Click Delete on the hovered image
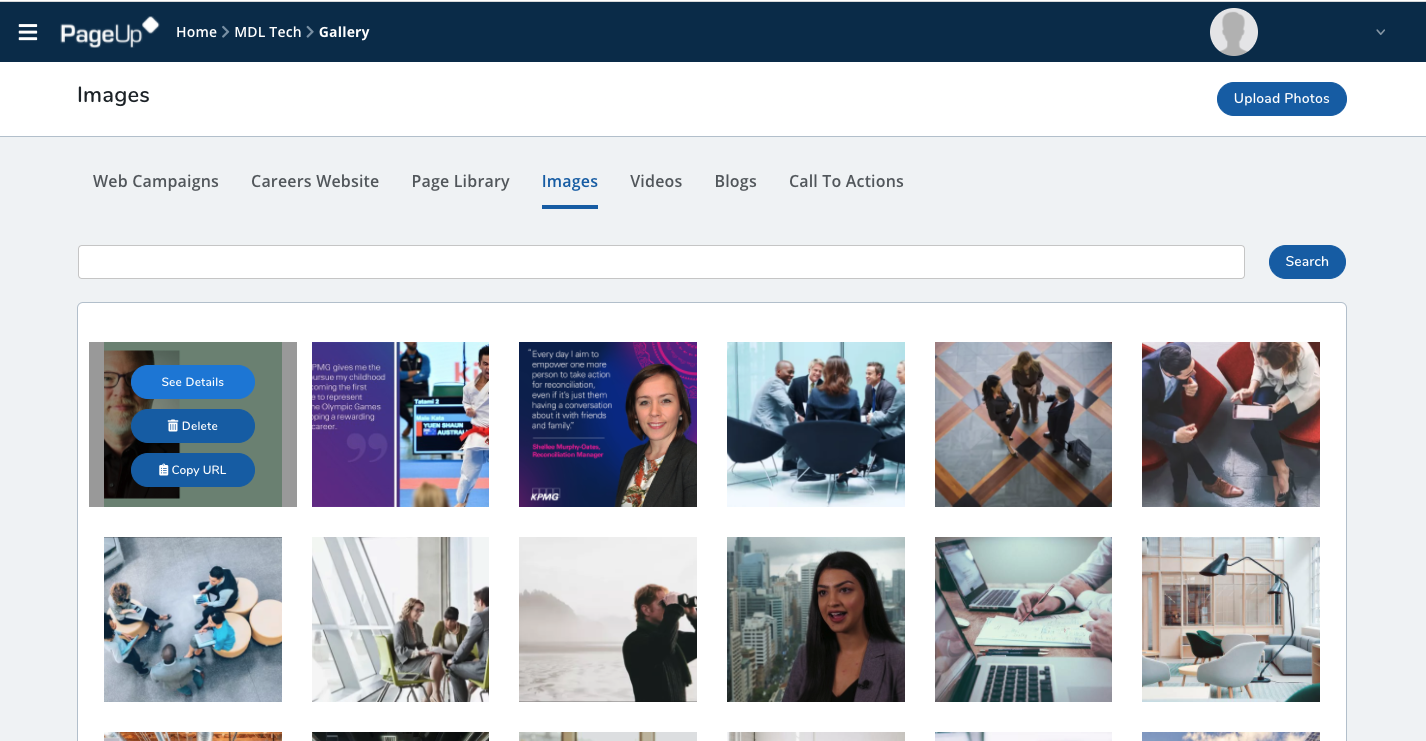The height and width of the screenshot is (741, 1426). (x=193, y=426)
